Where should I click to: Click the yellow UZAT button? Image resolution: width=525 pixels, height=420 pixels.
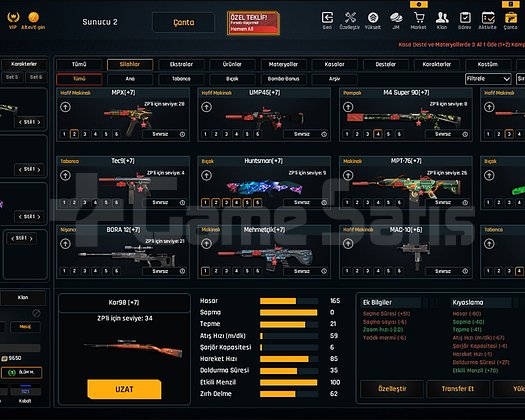click(x=124, y=389)
